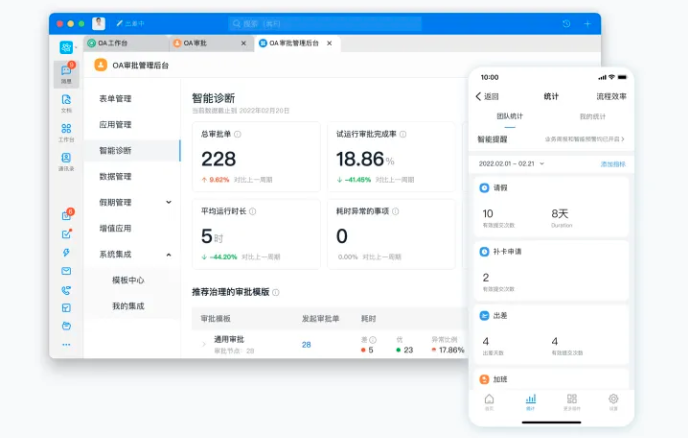Click the info icon beside 平均运行时长
Viewport: 688px width, 438px height.
[x=253, y=211]
